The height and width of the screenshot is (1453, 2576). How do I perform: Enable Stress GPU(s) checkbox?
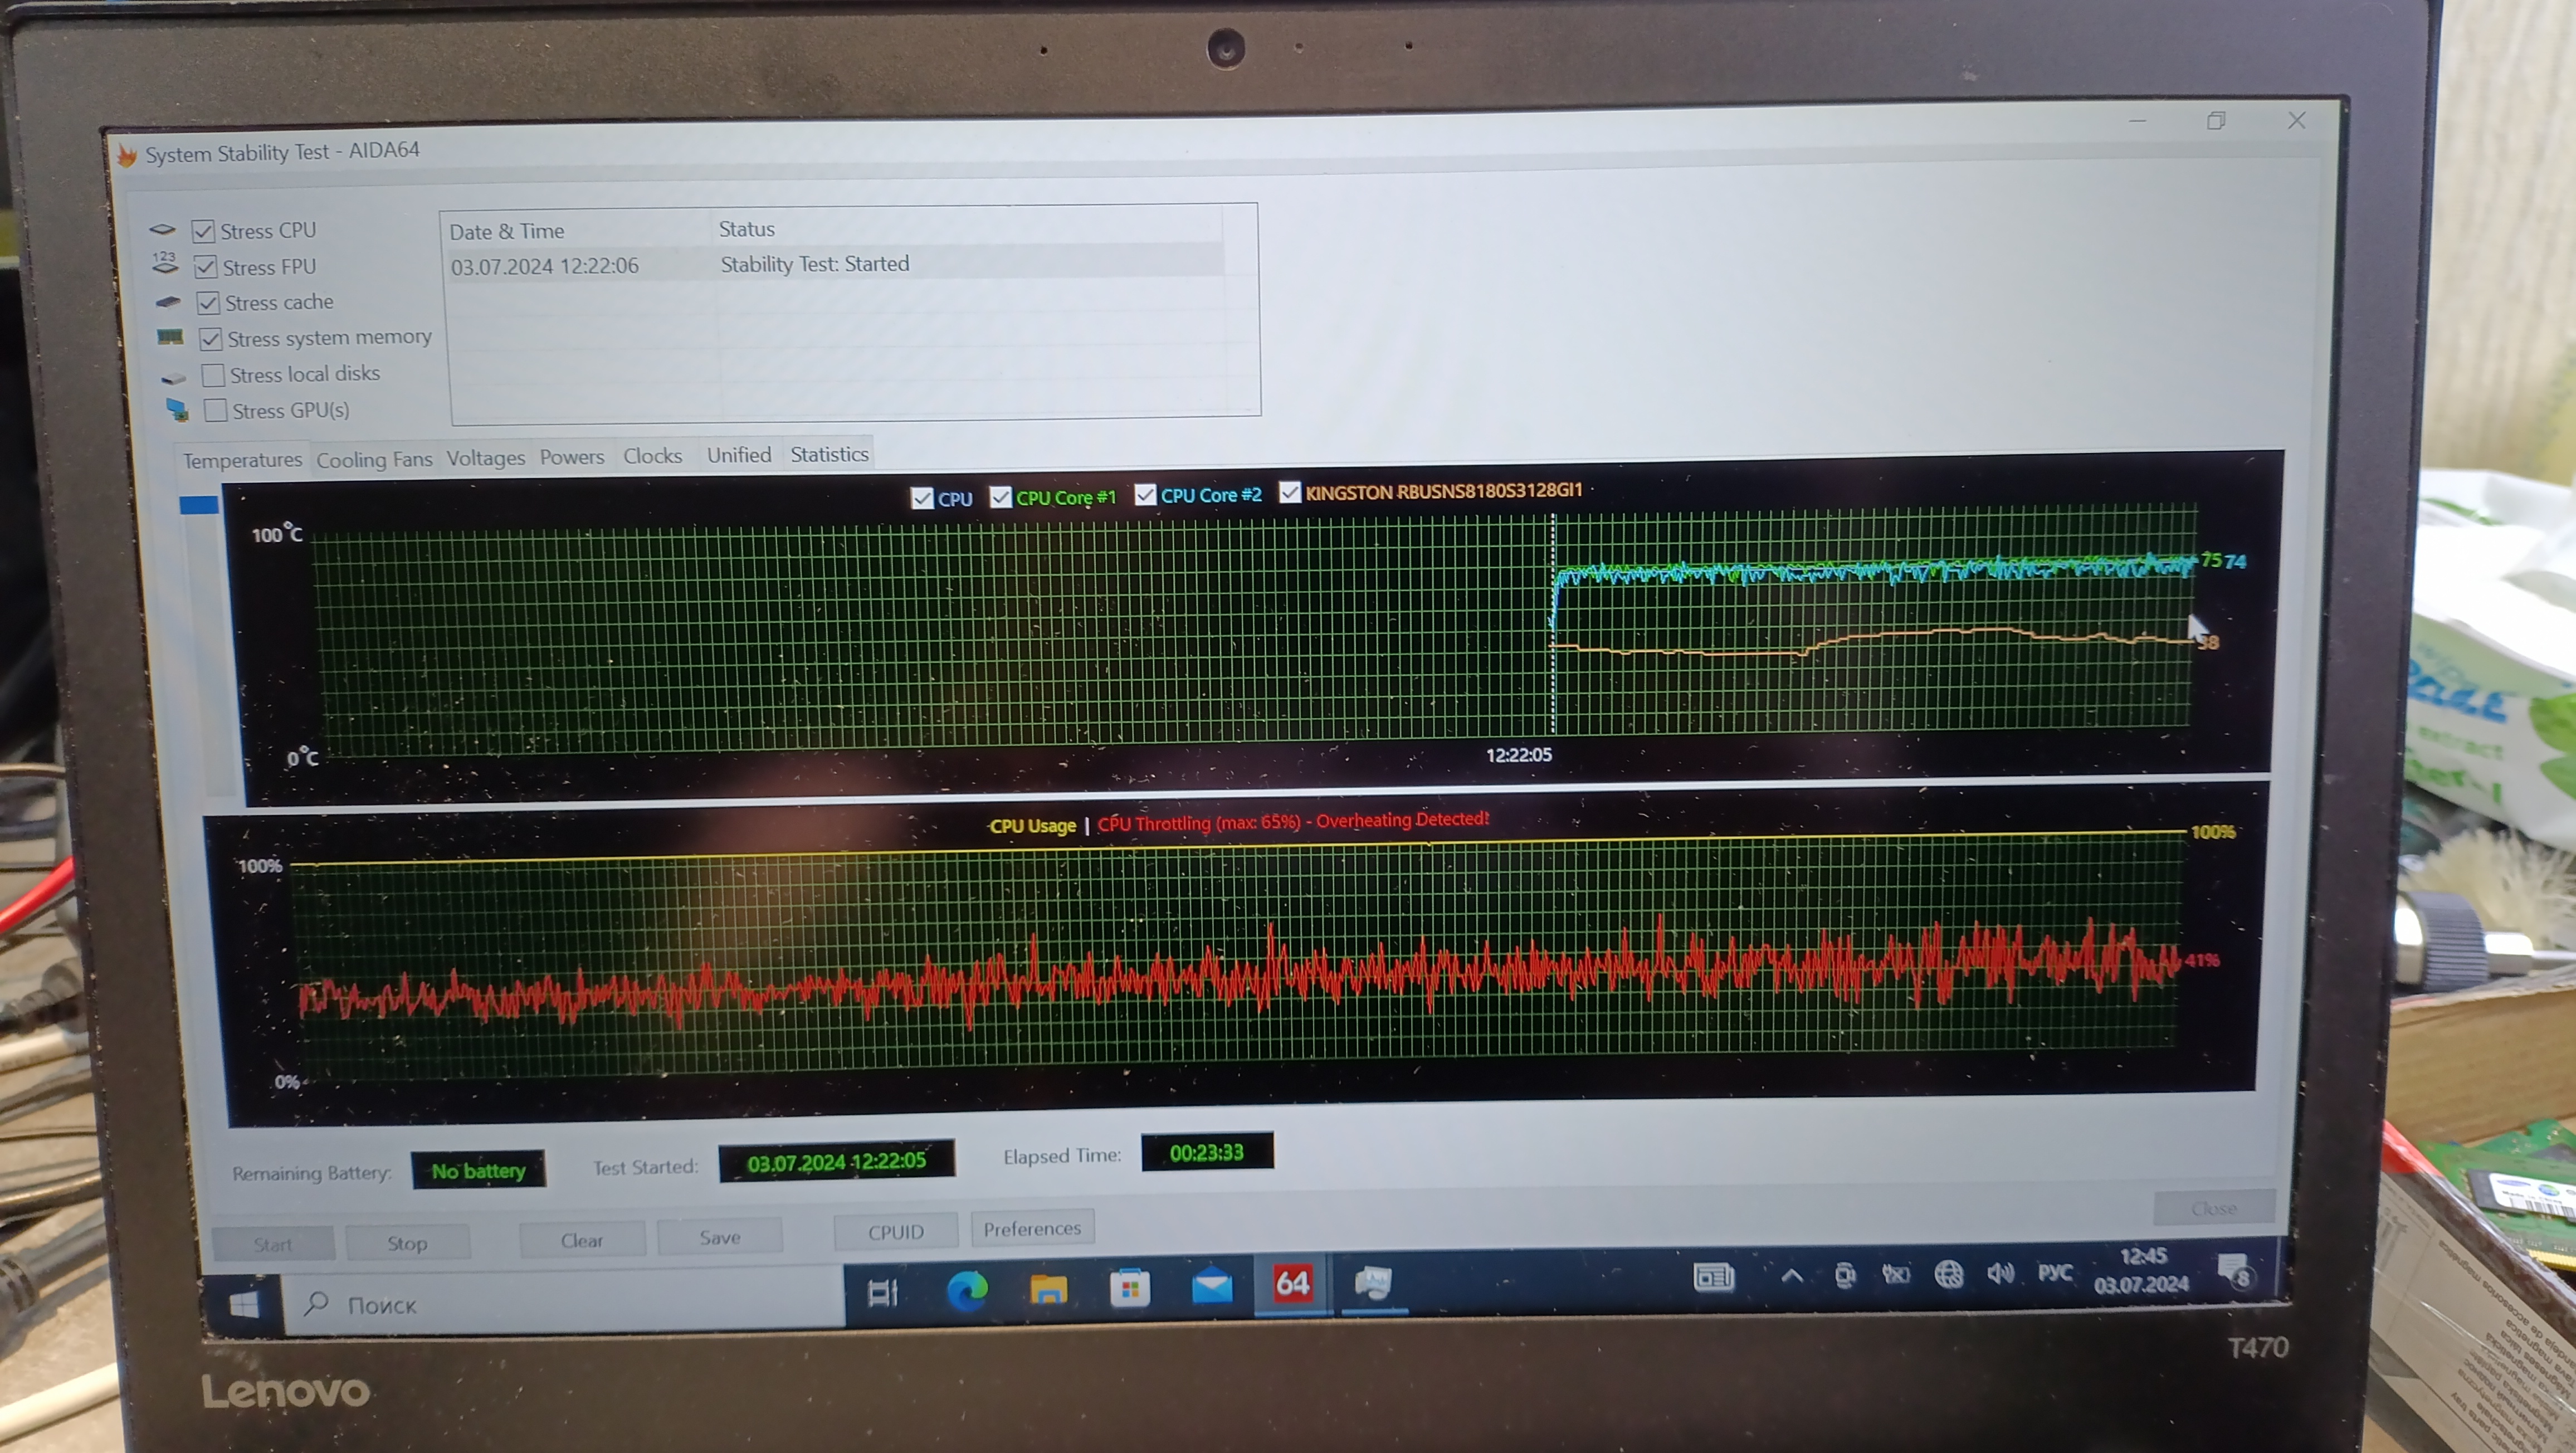[x=215, y=411]
